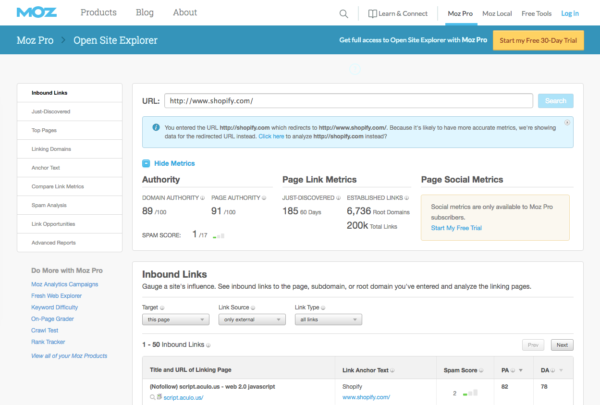Select Compare Link Metrics in sidebar
This screenshot has width=600, height=405.
tap(70, 187)
